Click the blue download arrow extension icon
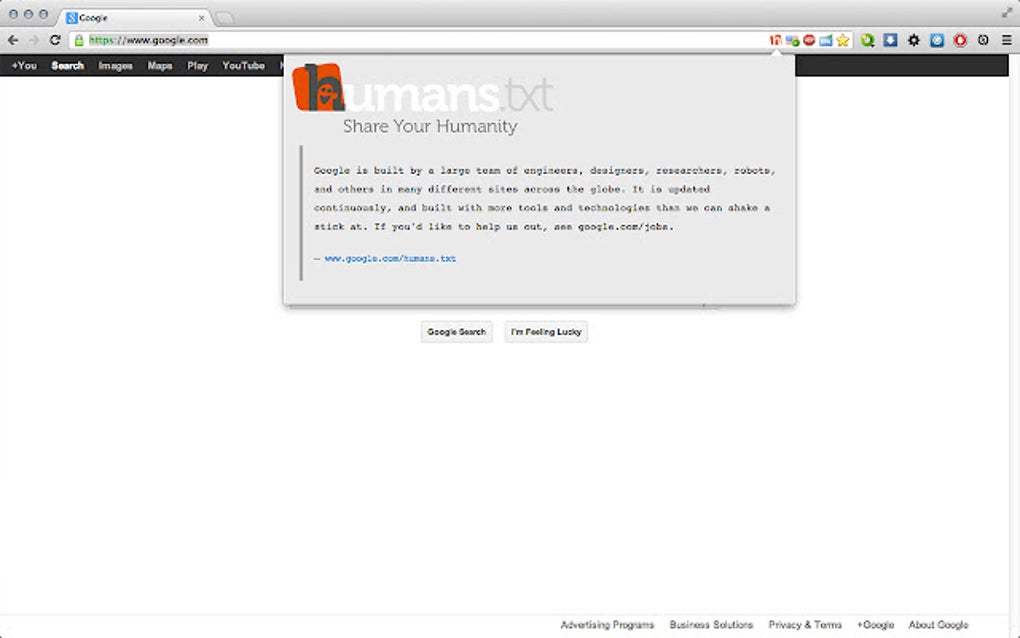Viewport: 1020px width, 638px height. 890,40
